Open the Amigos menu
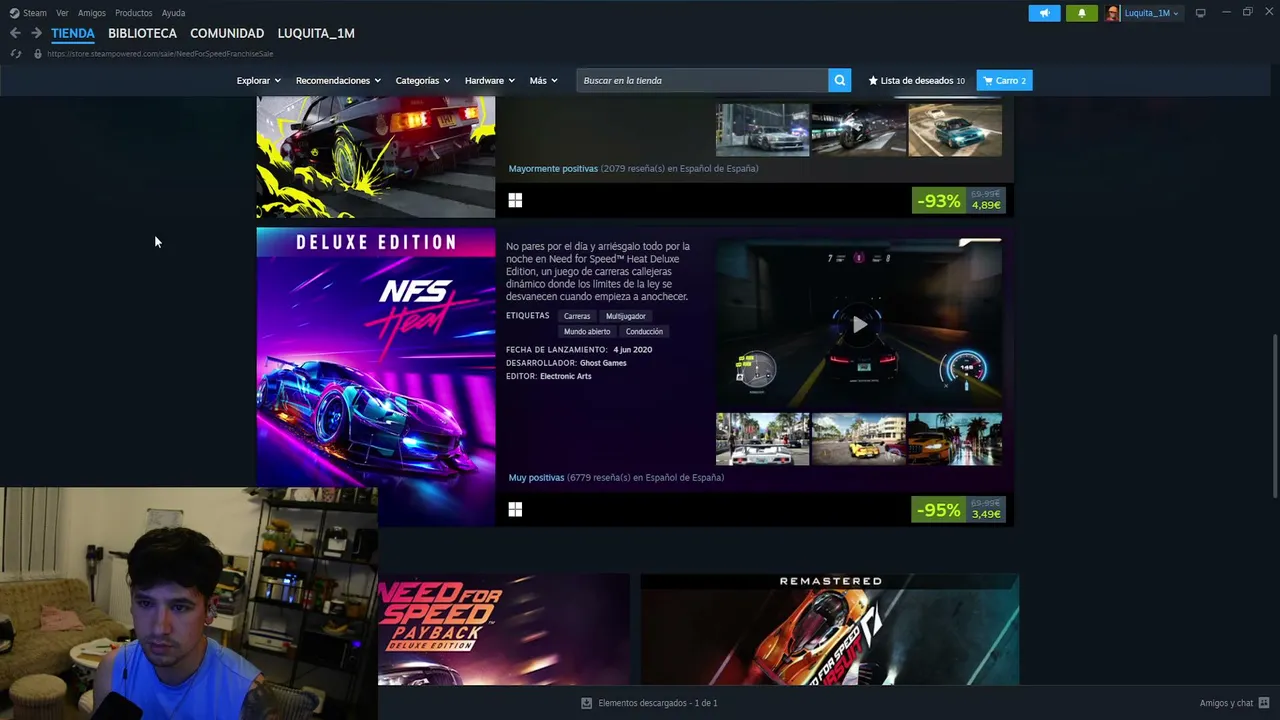Image resolution: width=1280 pixels, height=720 pixels. [x=92, y=13]
